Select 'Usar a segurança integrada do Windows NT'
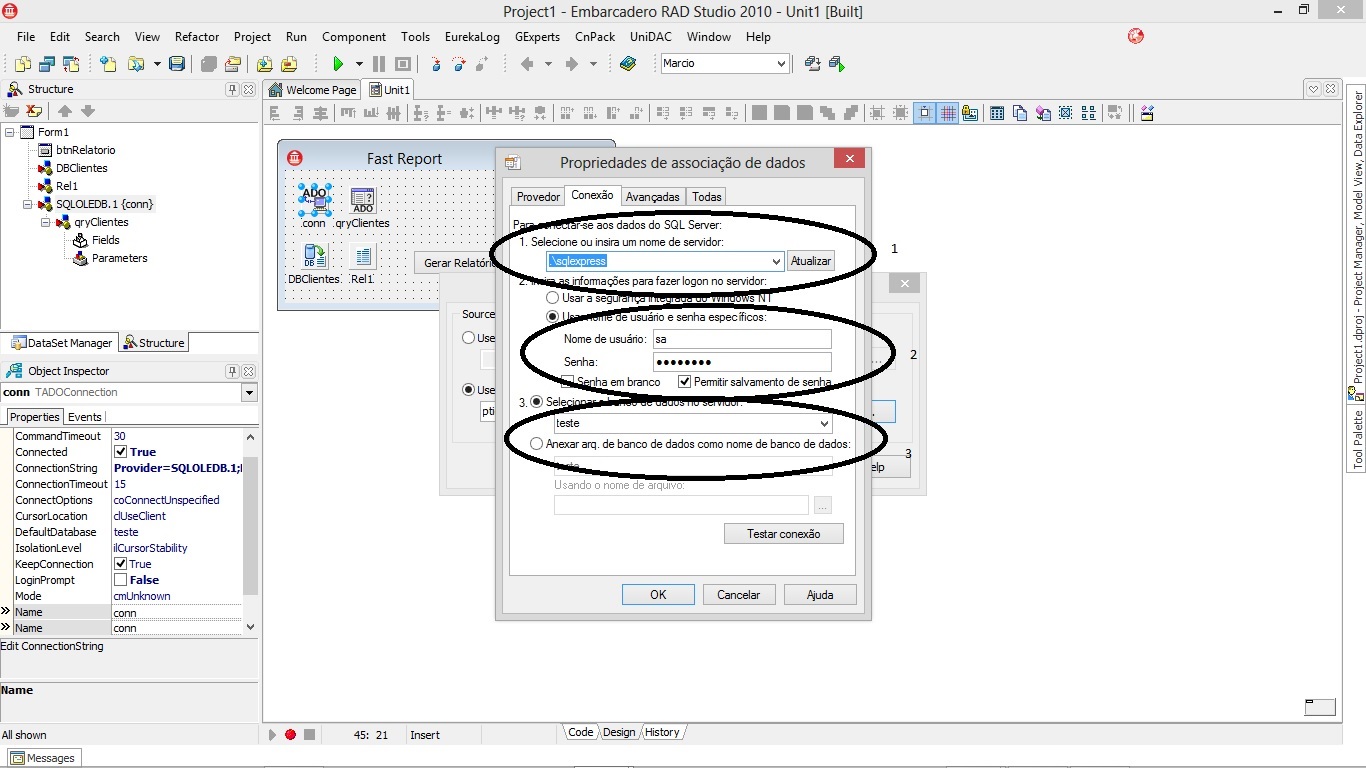This screenshot has height=768, width=1366. click(552, 297)
